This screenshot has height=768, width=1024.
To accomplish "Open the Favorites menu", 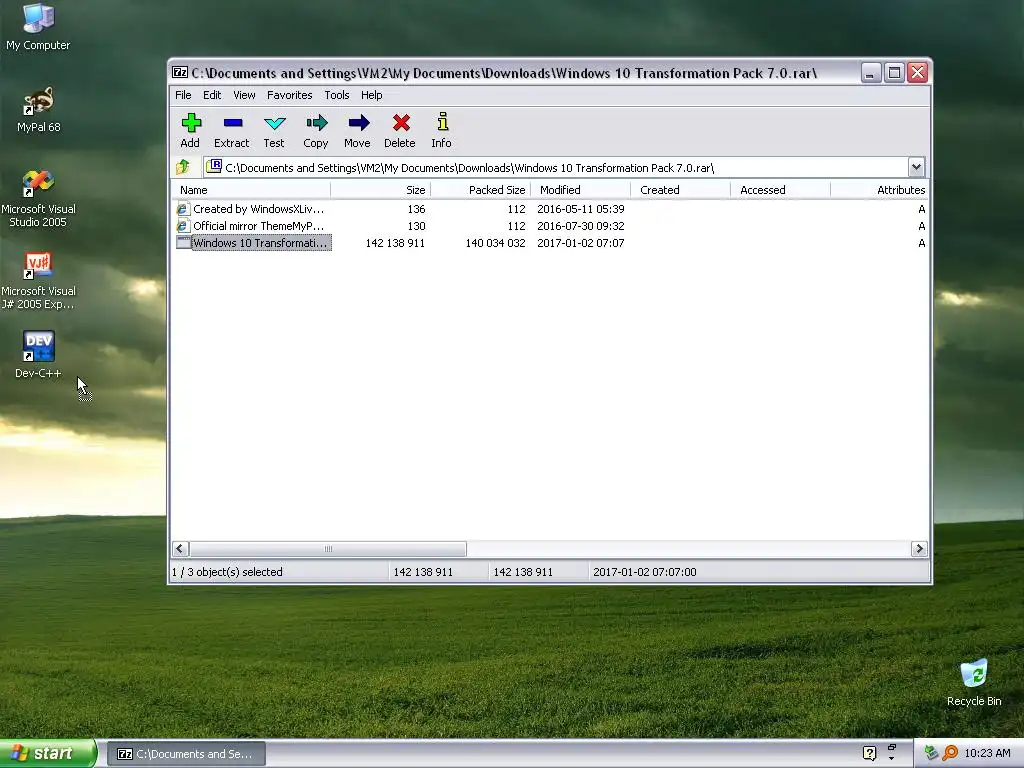I will pos(289,95).
